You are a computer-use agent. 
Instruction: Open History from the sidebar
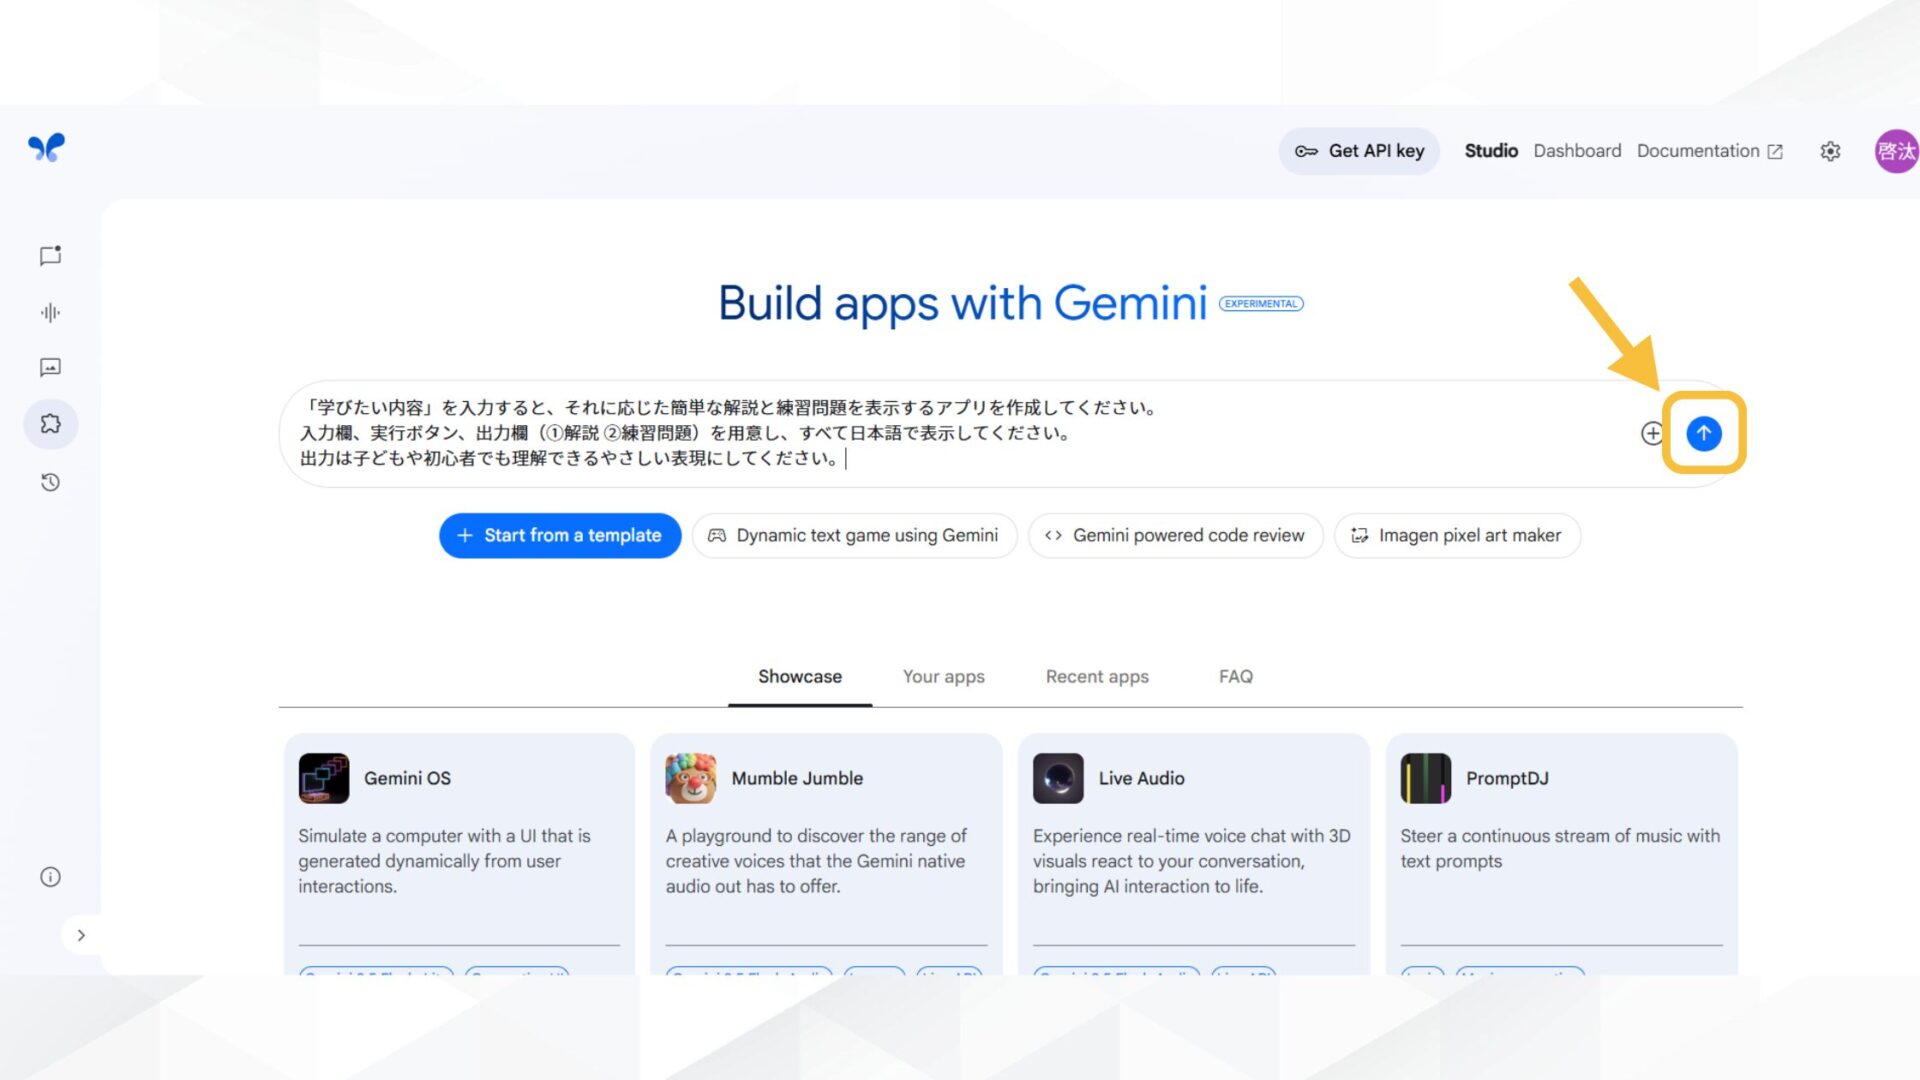(50, 482)
